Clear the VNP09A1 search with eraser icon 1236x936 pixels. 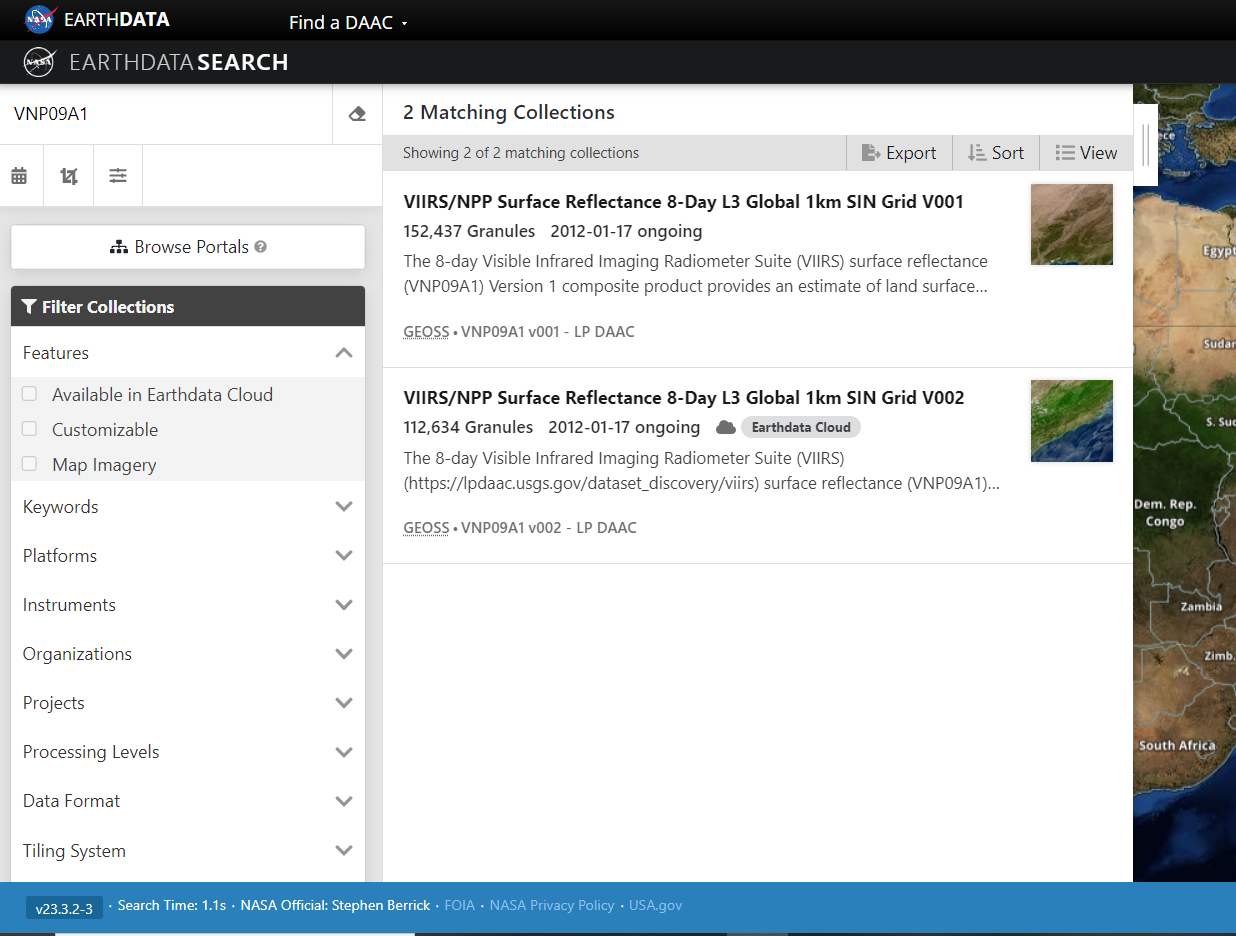coord(357,114)
